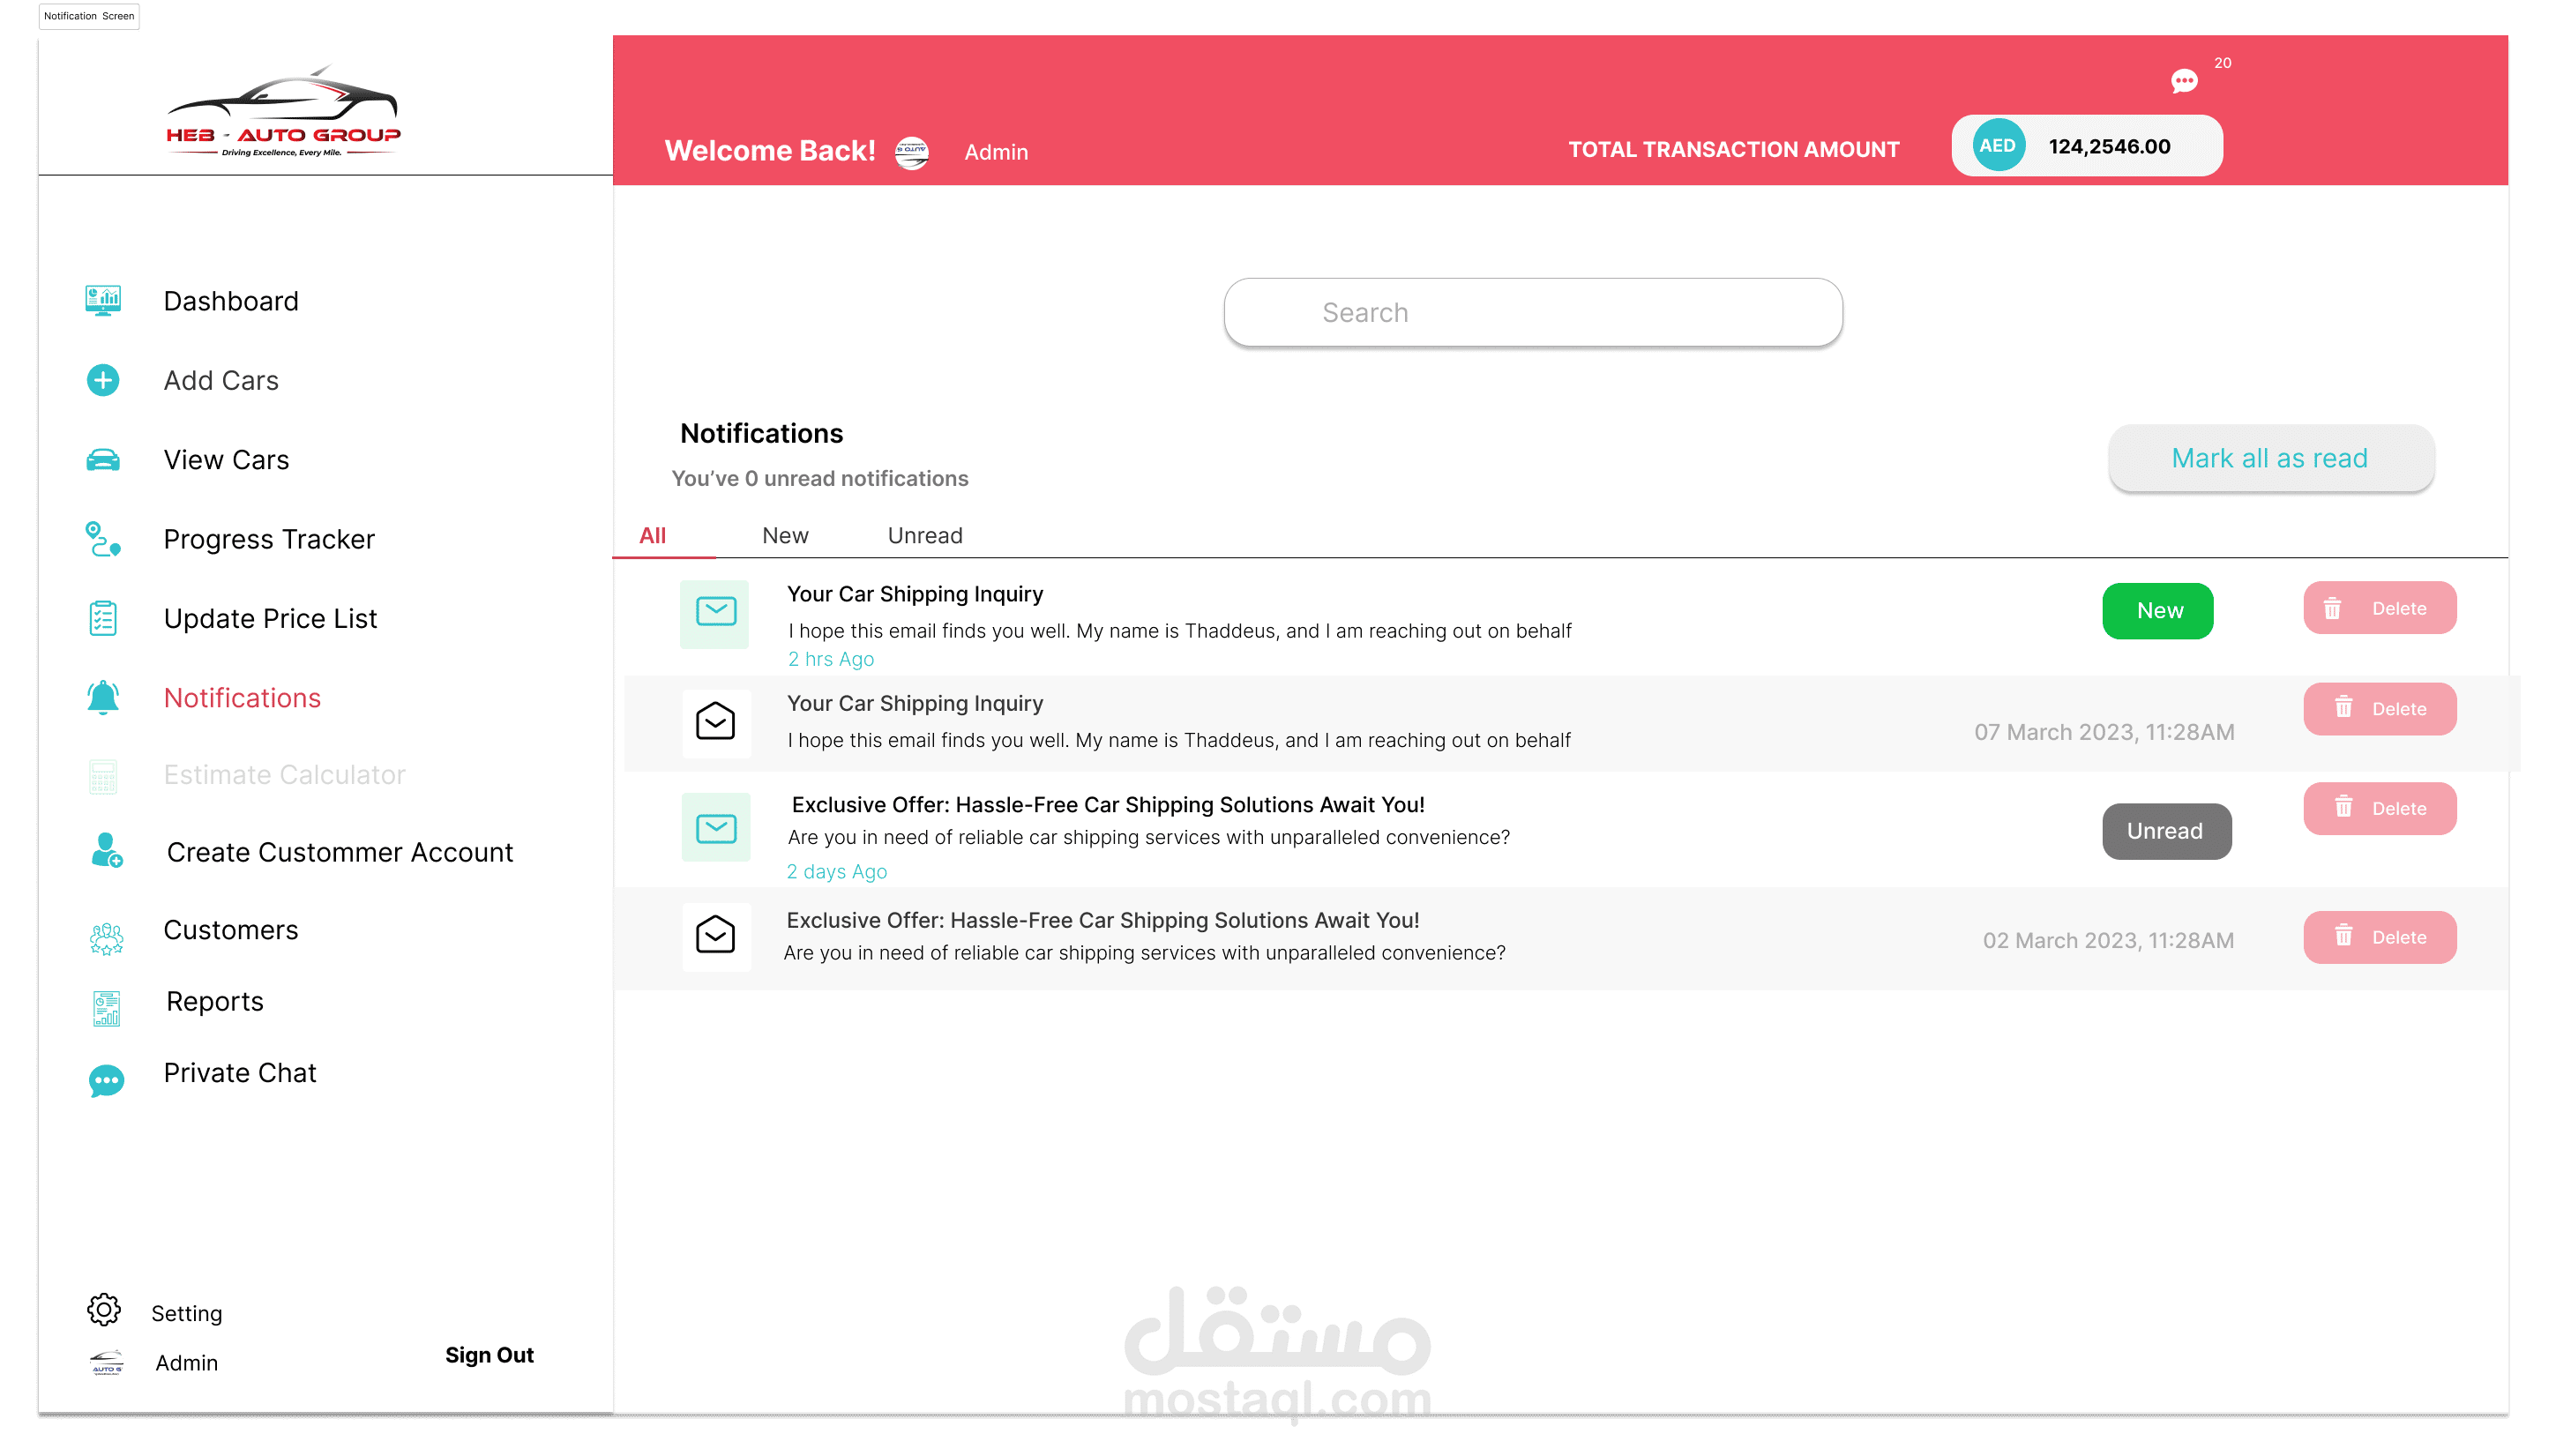
Task: Click the Setting gear icon
Action: [104, 1310]
